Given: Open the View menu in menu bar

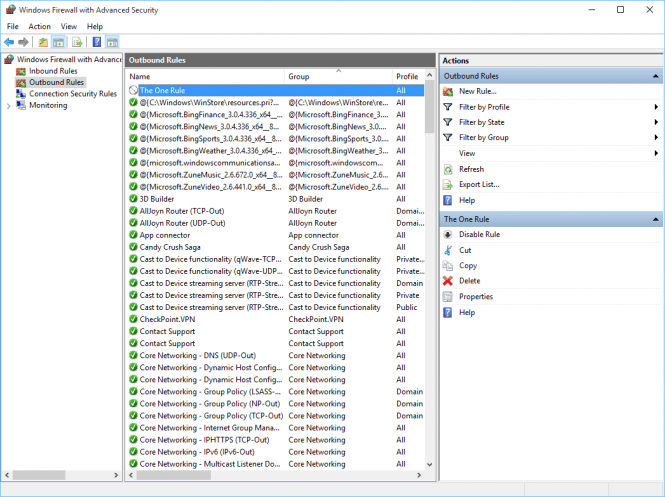Looking at the screenshot, I should [68, 26].
